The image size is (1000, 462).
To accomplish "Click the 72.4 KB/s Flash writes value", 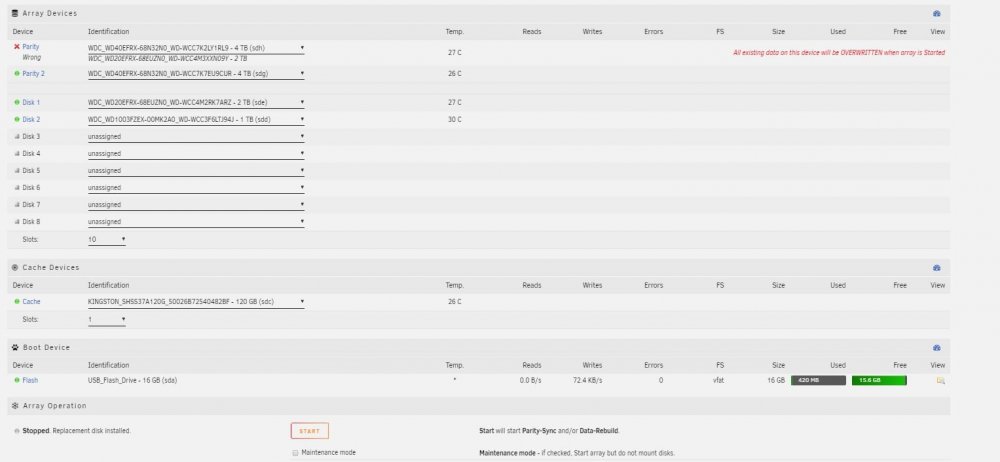I will (587, 380).
